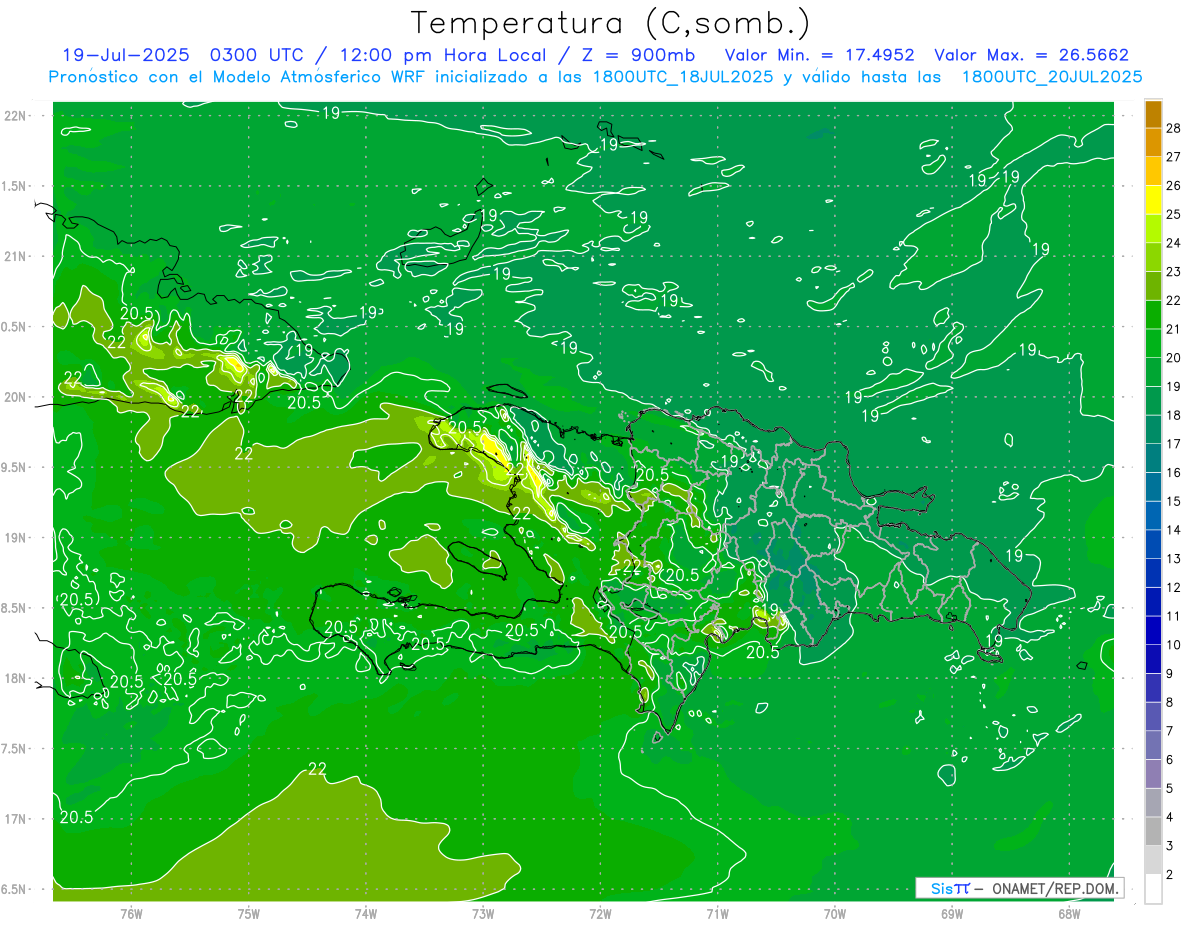Click the '21N' latitude axis label
The image size is (1200, 927).
click(16, 256)
